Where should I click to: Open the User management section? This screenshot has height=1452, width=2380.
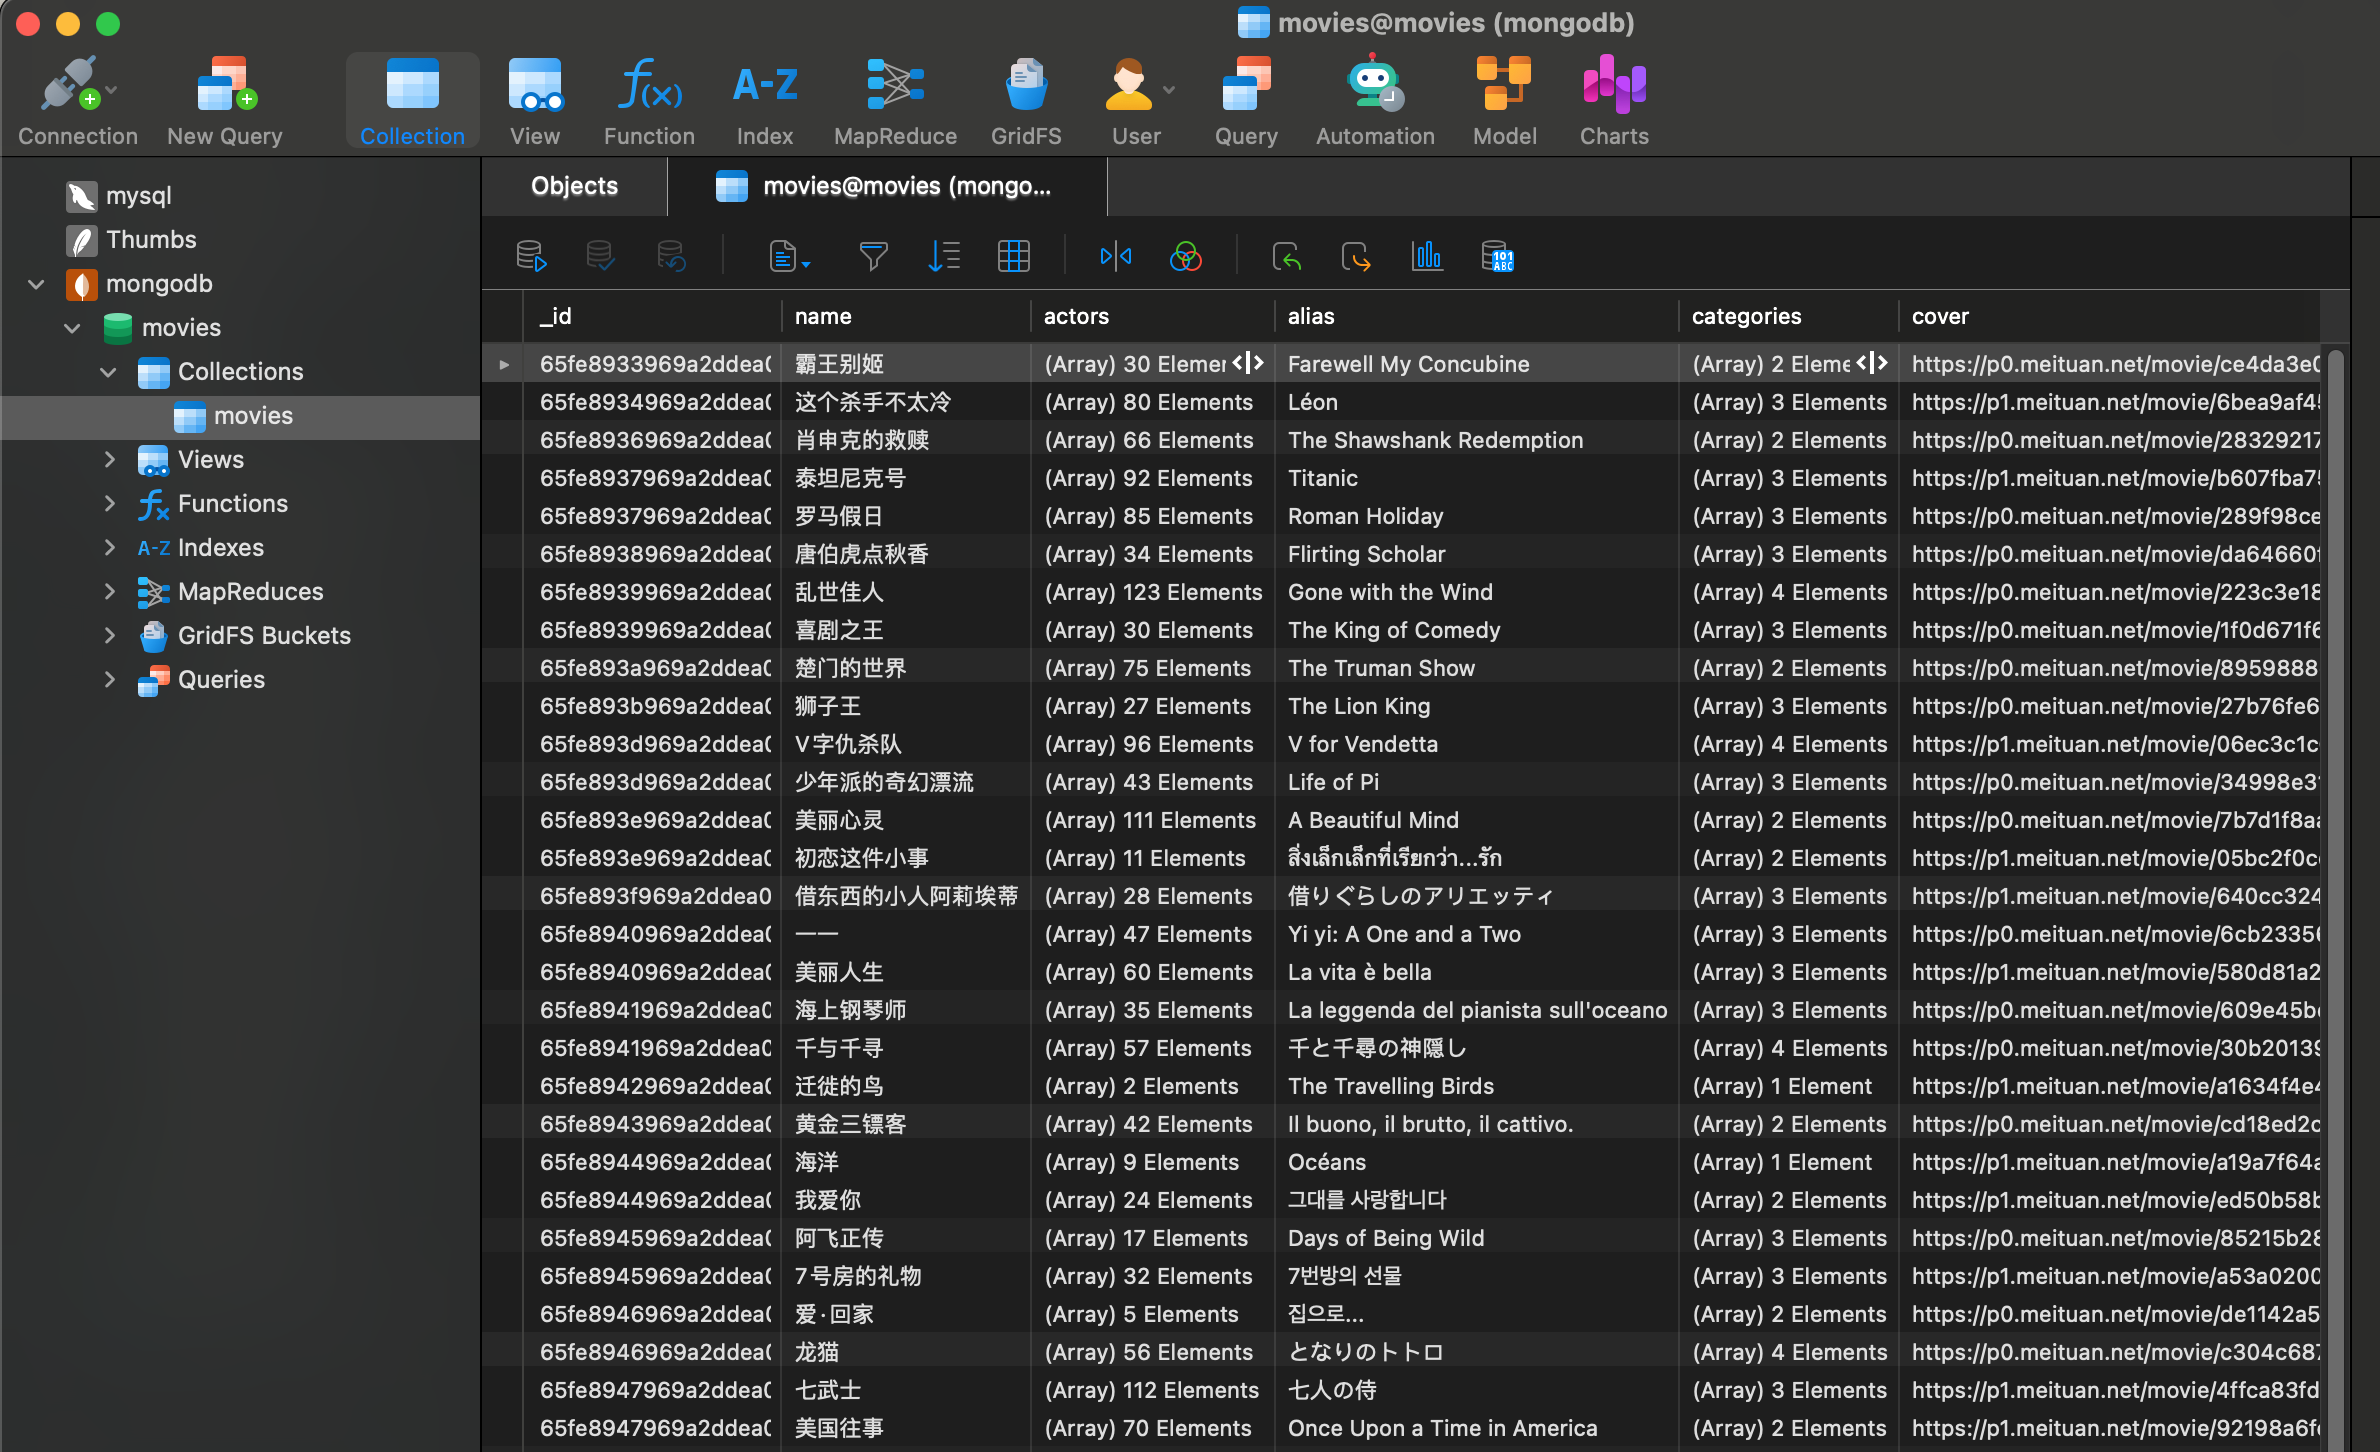[1137, 102]
